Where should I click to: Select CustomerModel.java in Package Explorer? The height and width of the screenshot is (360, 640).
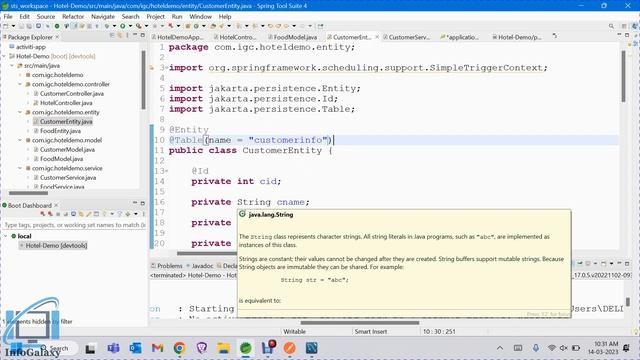coord(67,149)
